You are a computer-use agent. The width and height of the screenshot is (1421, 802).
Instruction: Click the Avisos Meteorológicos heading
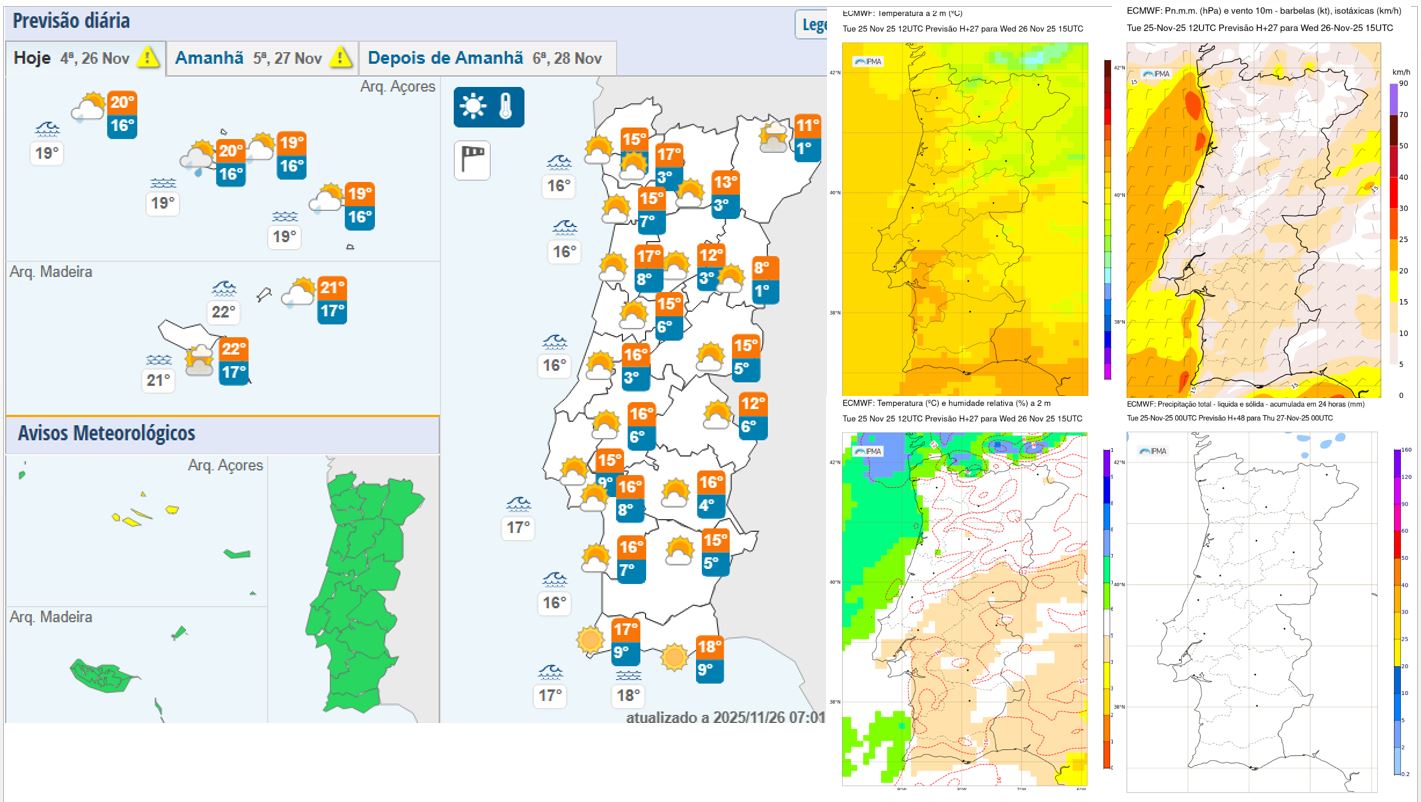click(x=107, y=433)
